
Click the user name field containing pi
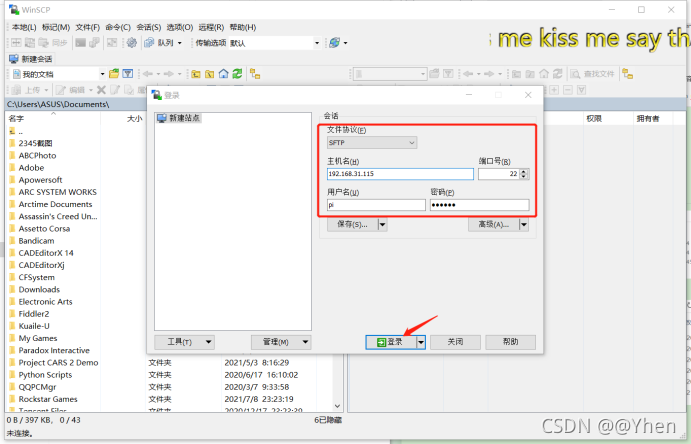point(376,205)
